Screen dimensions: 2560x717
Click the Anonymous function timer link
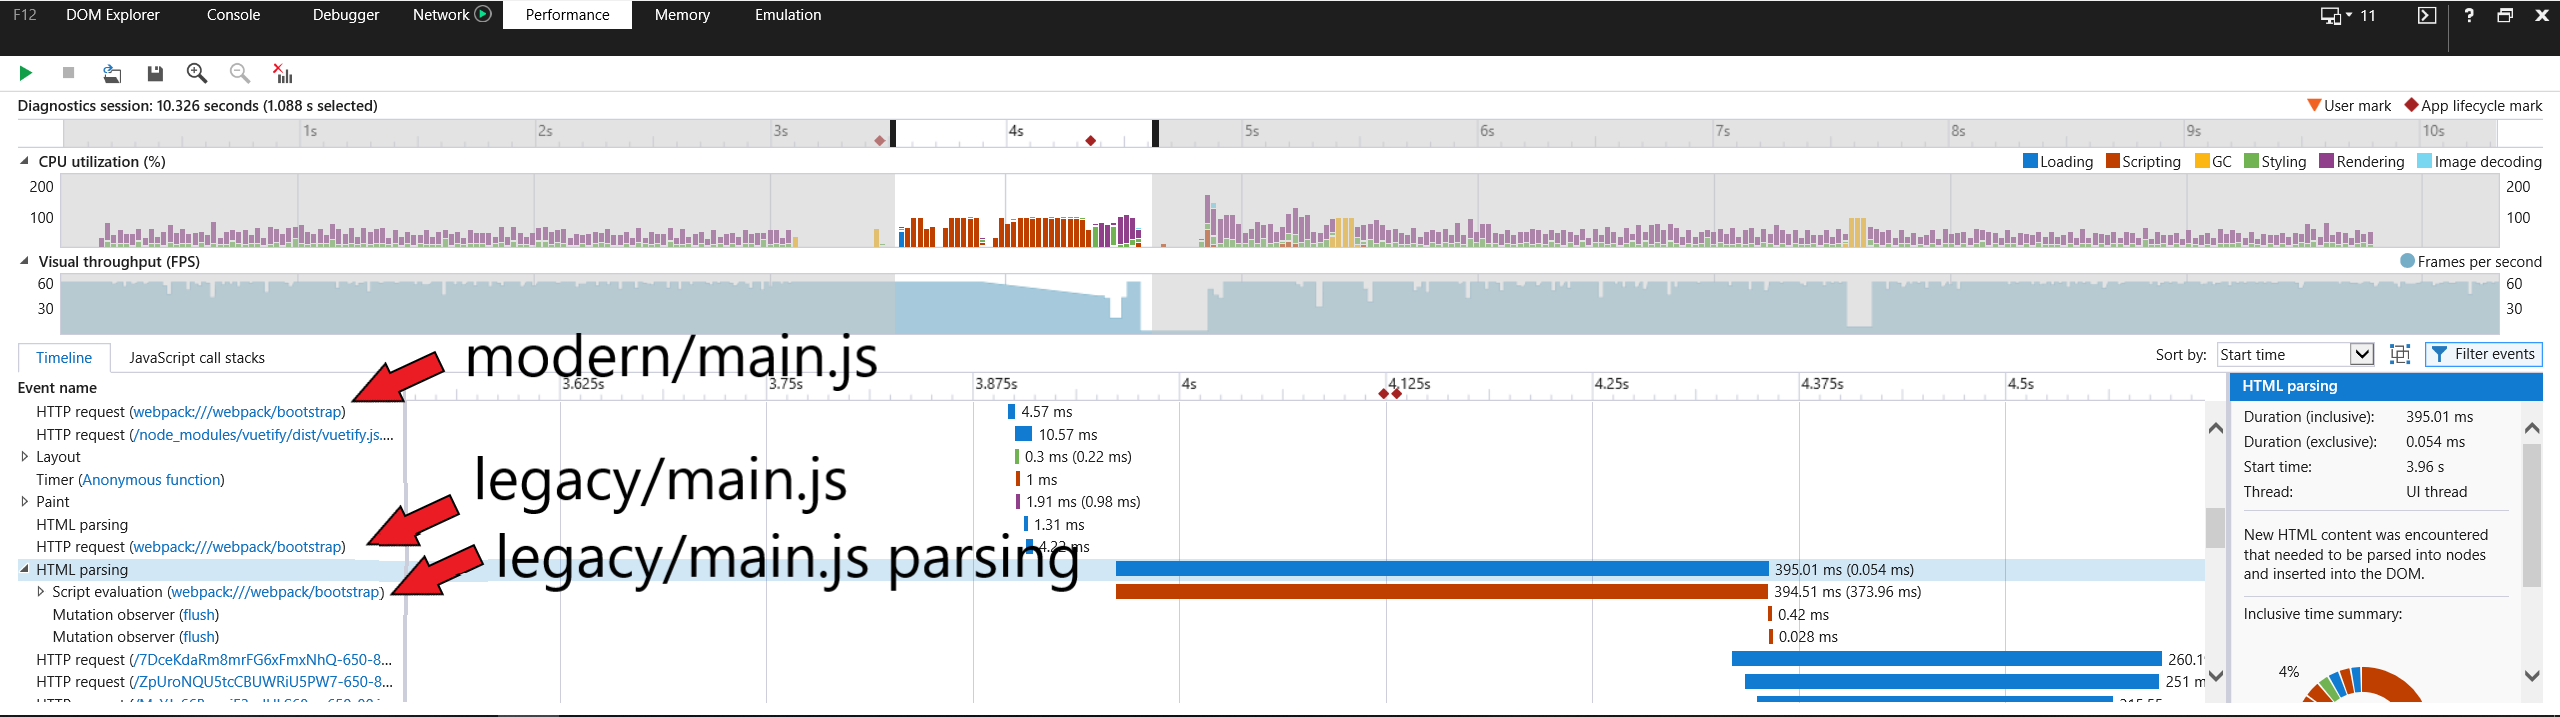(151, 480)
